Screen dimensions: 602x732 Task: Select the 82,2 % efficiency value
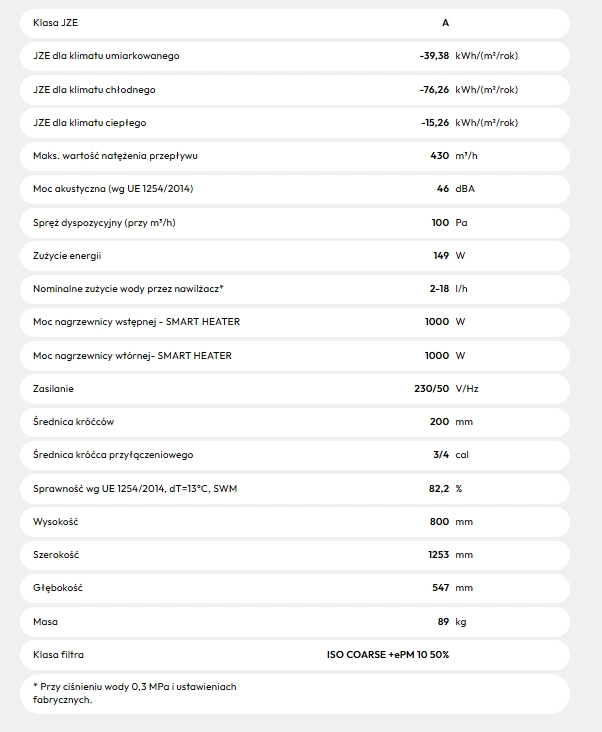tap(446, 488)
